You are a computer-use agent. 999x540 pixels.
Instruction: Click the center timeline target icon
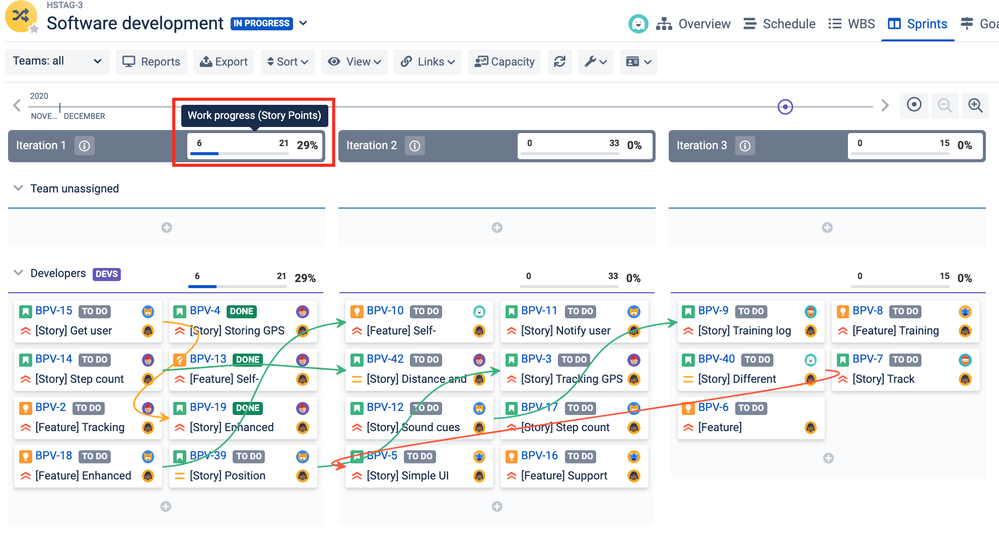[914, 105]
